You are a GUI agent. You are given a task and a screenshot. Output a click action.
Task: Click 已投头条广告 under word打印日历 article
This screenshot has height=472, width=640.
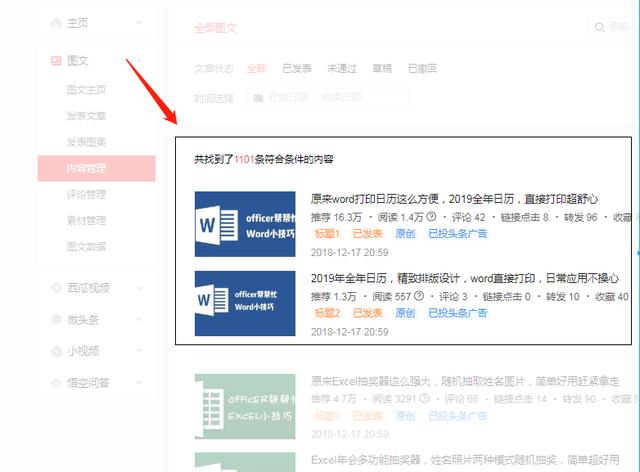458,234
